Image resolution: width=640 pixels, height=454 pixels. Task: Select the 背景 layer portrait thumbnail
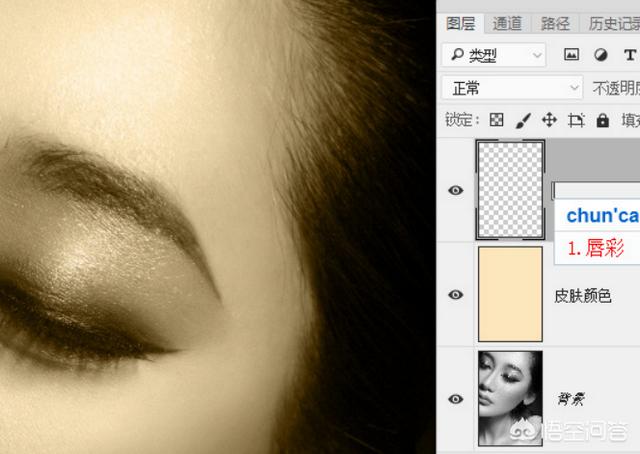[510, 398]
